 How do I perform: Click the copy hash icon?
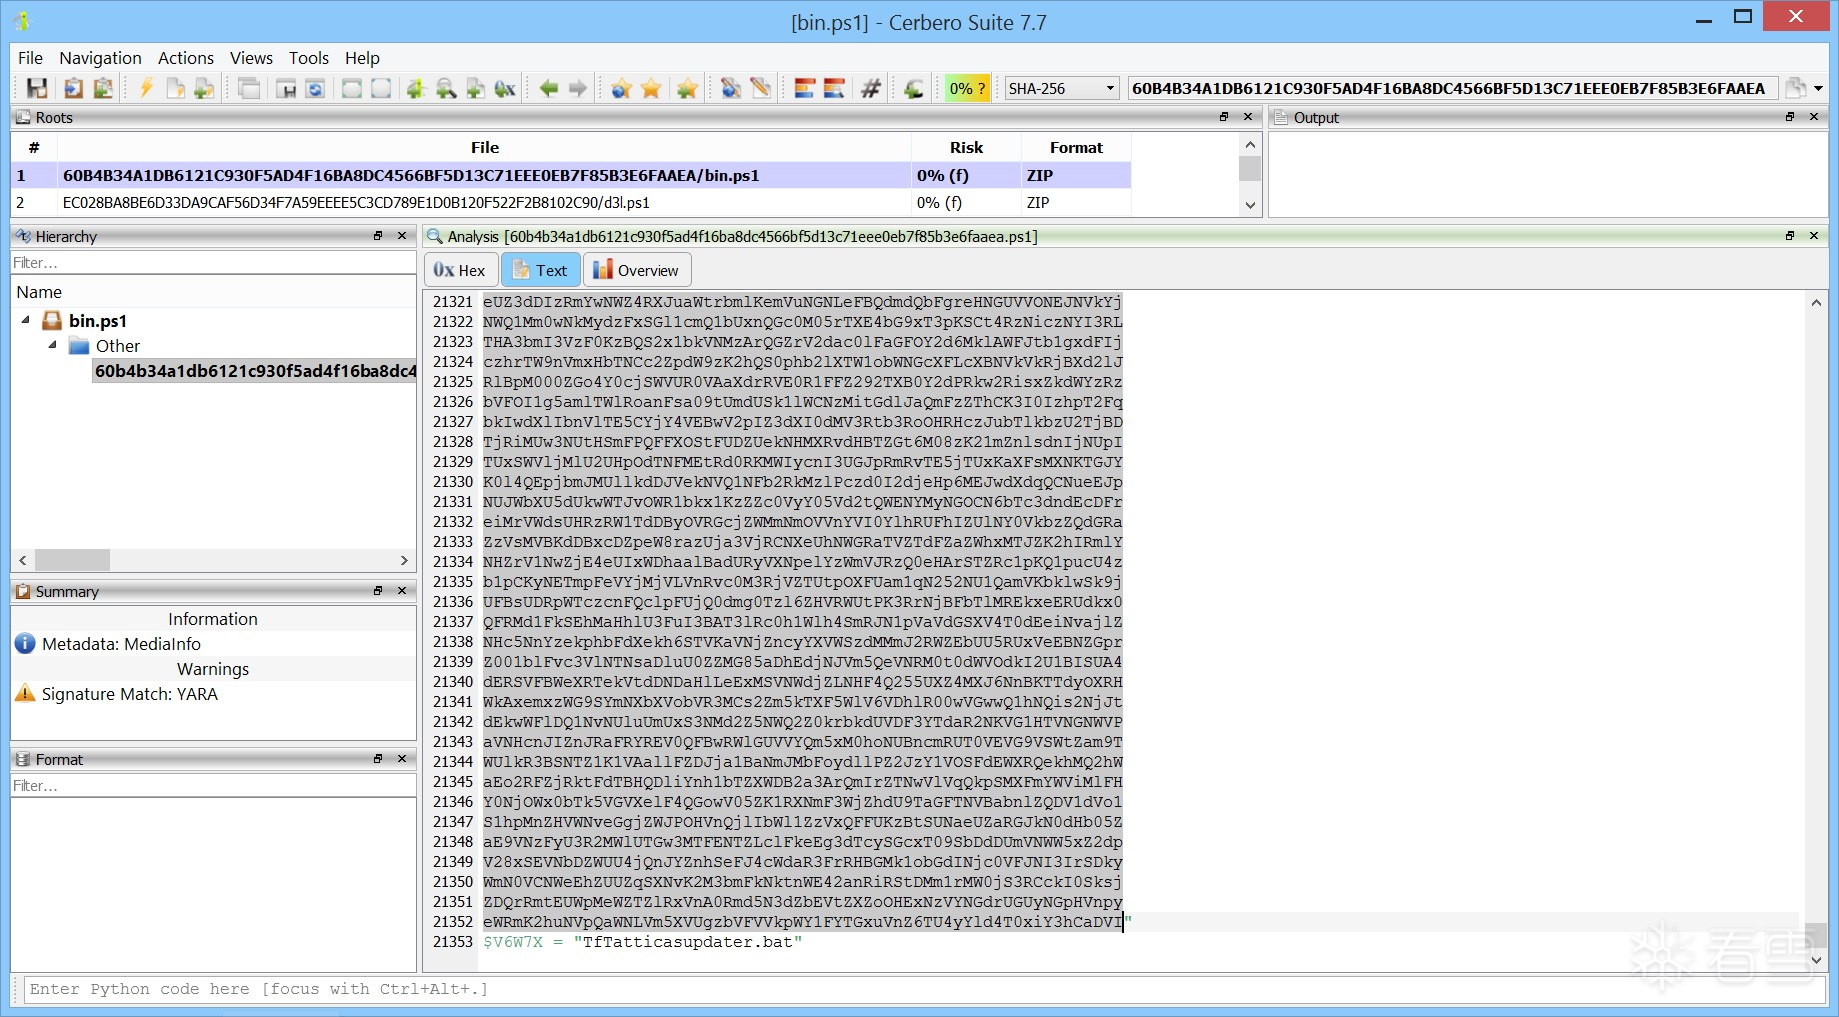pyautogui.click(x=1796, y=88)
